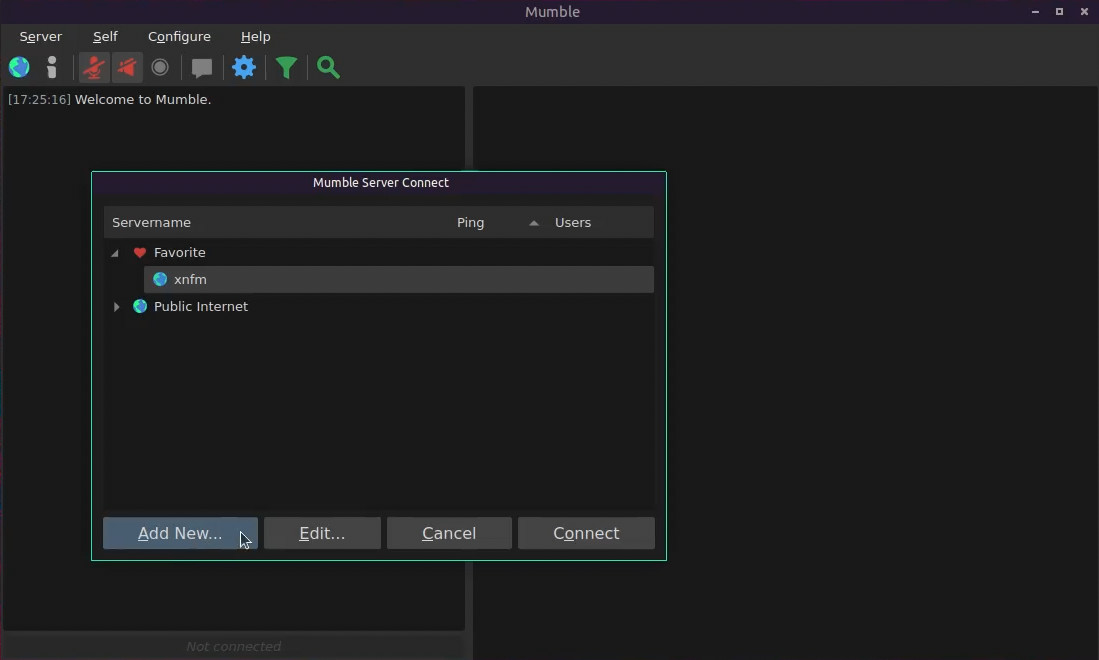Minimize the Mumble window
Screen dimensions: 1099x660
click(x=1035, y=12)
